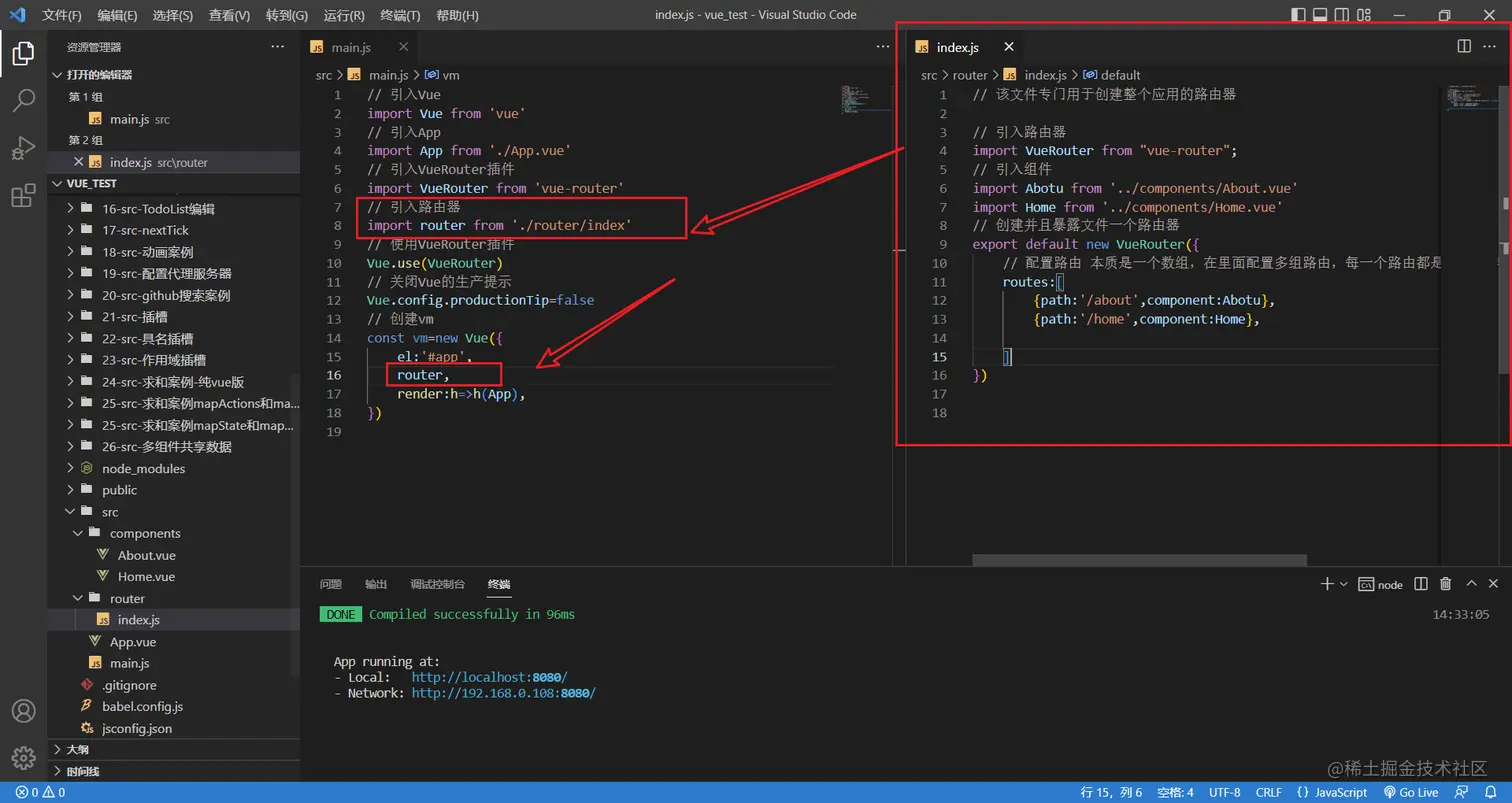Collapse the 打开的编辑器 section
The height and width of the screenshot is (803, 1512).
click(x=174, y=75)
